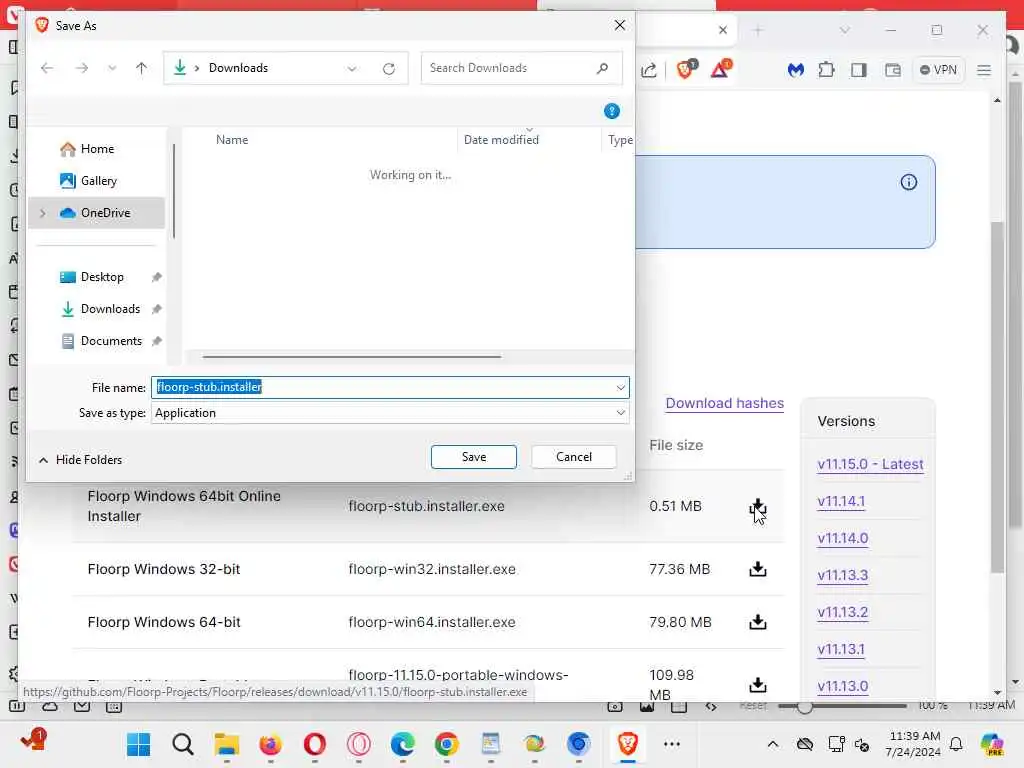Open the Extensions puzzle icon
Viewport: 1024px width, 768px height.
pos(826,69)
